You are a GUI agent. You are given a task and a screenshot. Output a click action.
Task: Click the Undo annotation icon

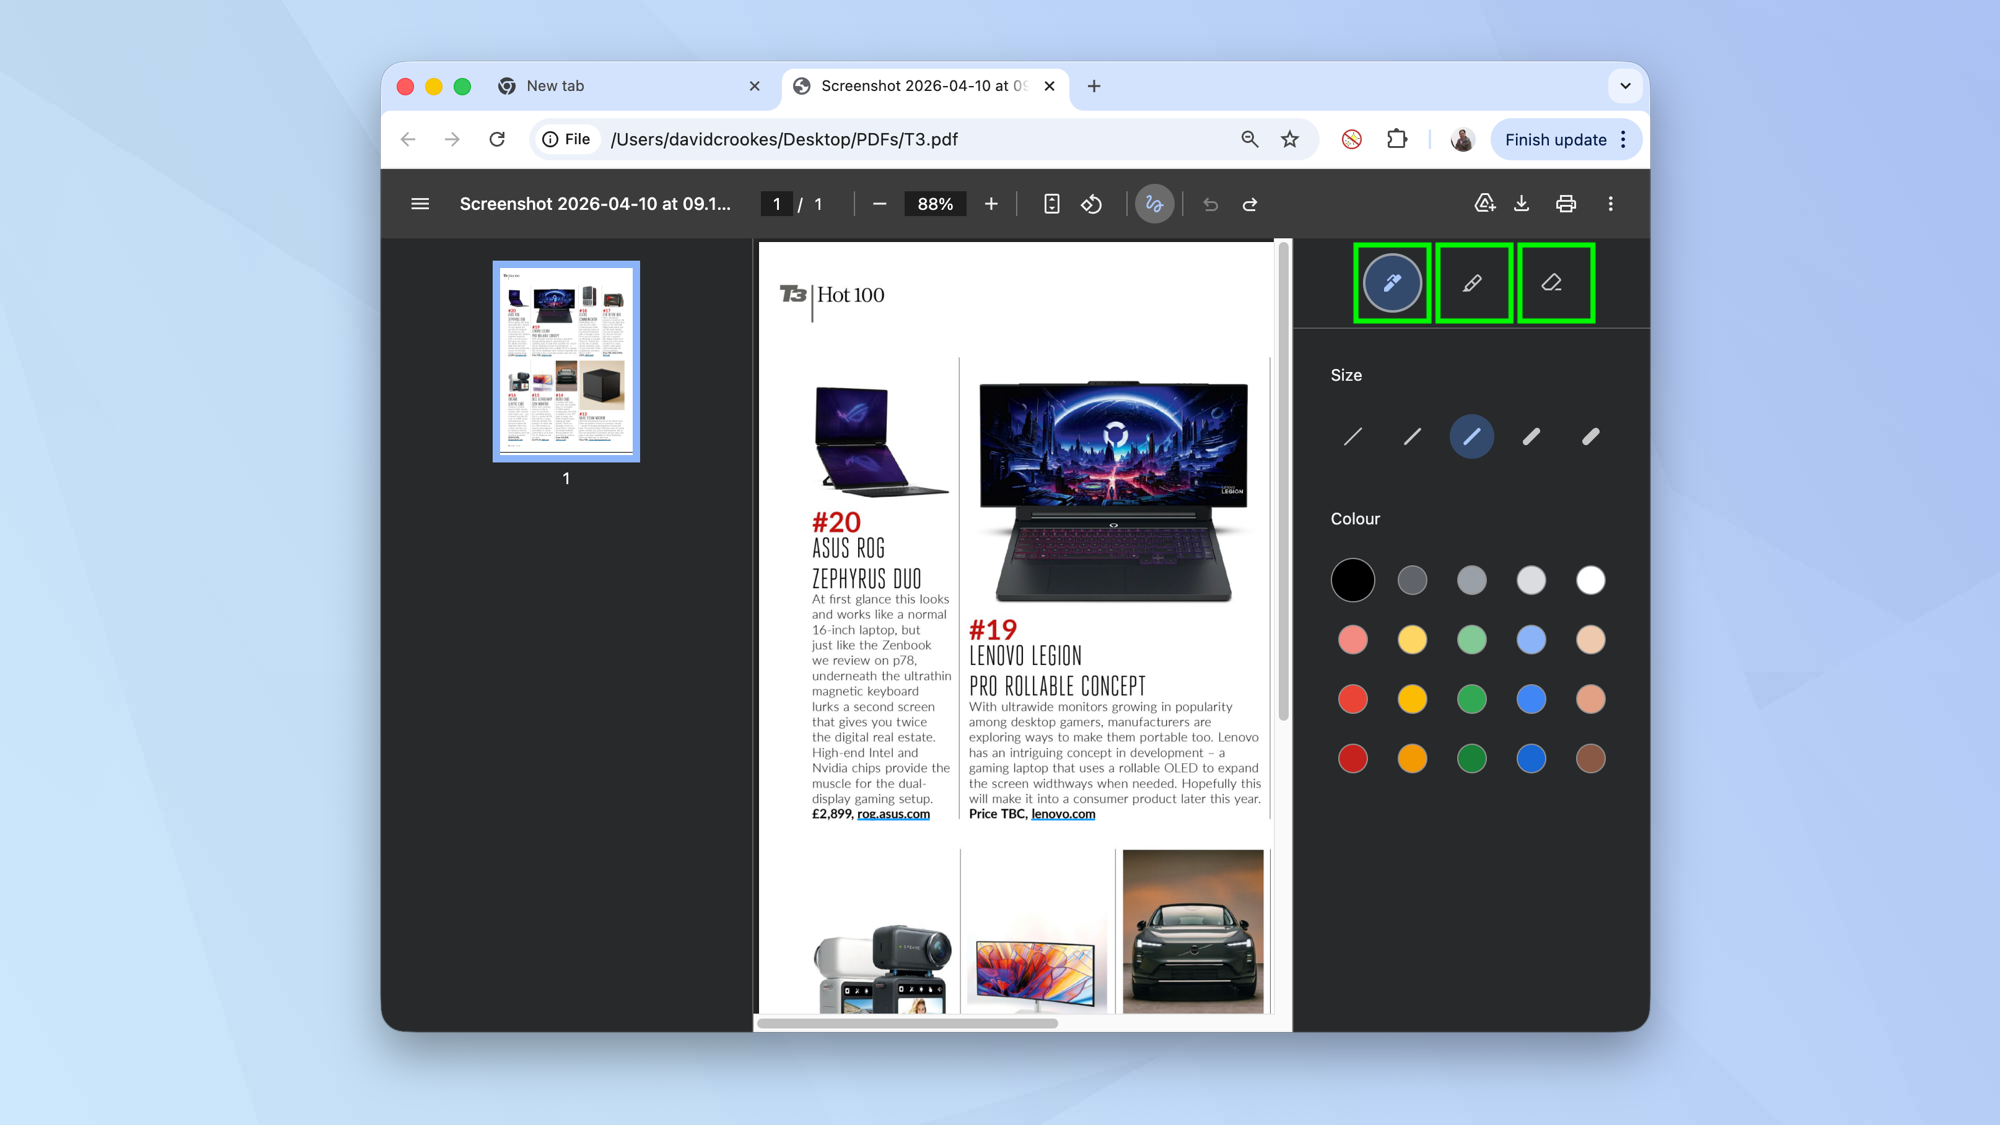[1210, 203]
